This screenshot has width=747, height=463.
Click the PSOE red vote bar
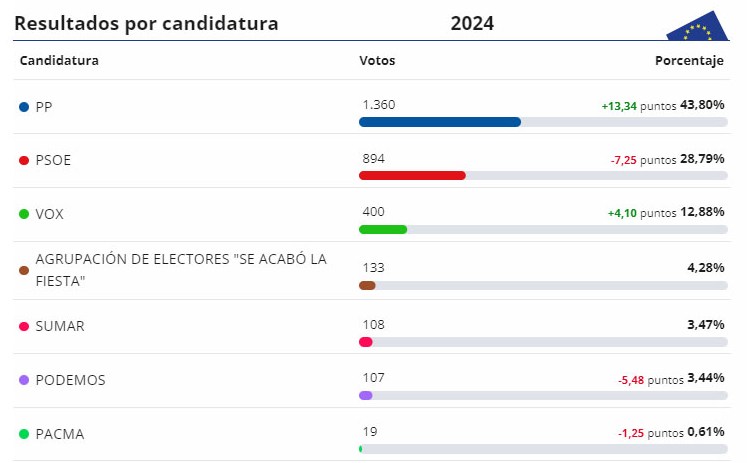[x=412, y=176]
